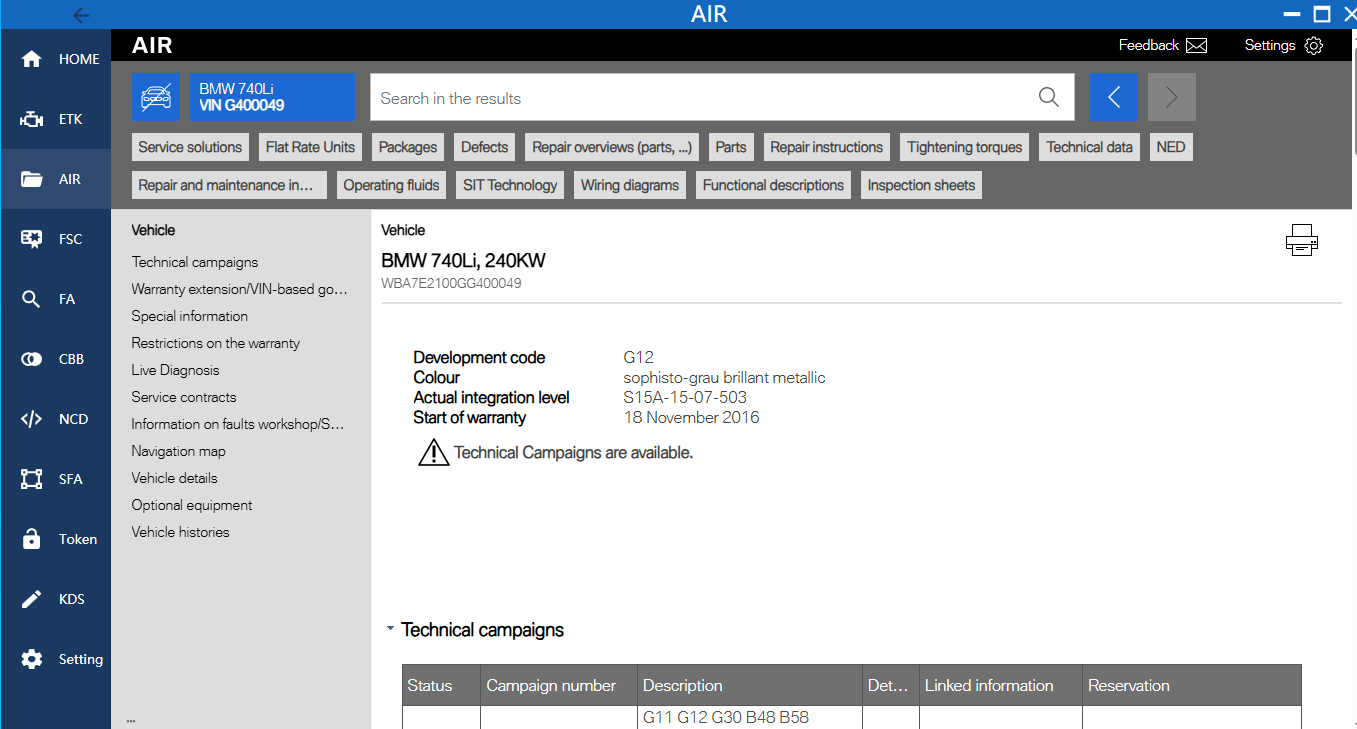Filter by Service solutions
Viewport: 1357px width, 729px height.
190,147
